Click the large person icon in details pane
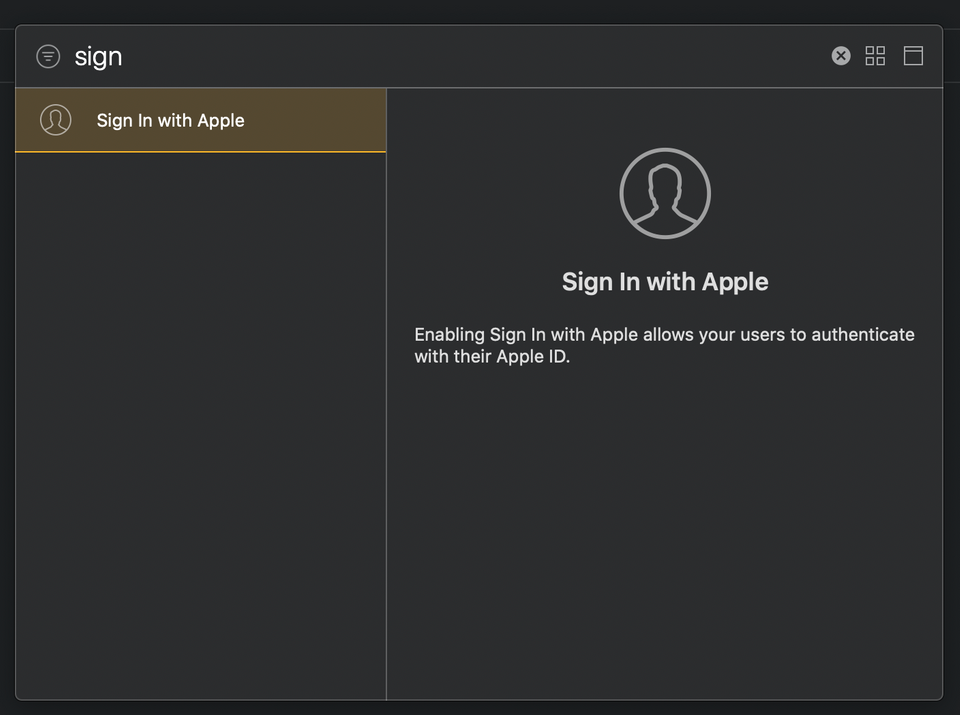The image size is (960, 715). pyautogui.click(x=665, y=193)
